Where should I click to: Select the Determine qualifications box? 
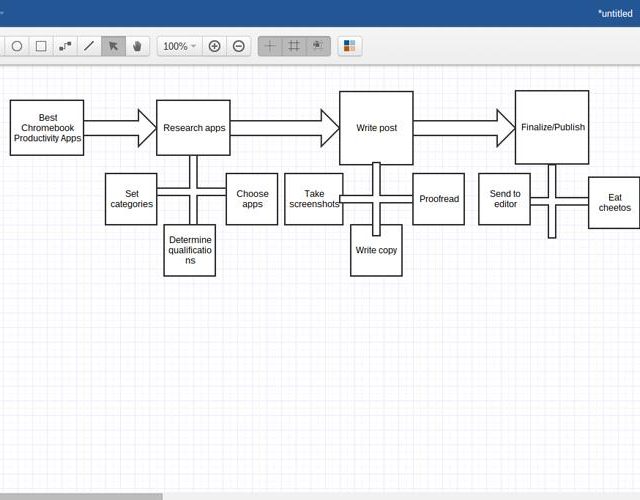coord(190,250)
